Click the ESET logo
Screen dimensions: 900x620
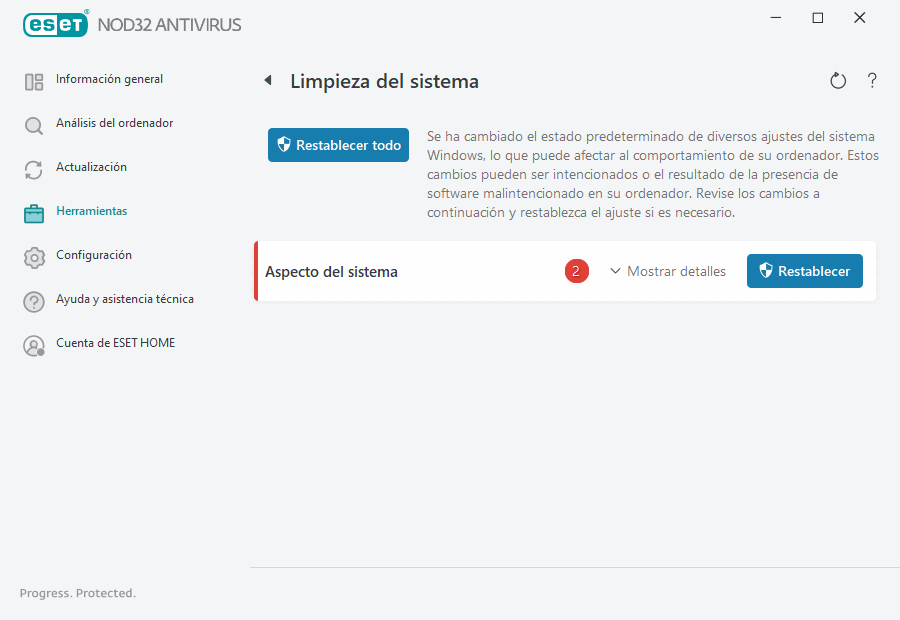pos(55,24)
